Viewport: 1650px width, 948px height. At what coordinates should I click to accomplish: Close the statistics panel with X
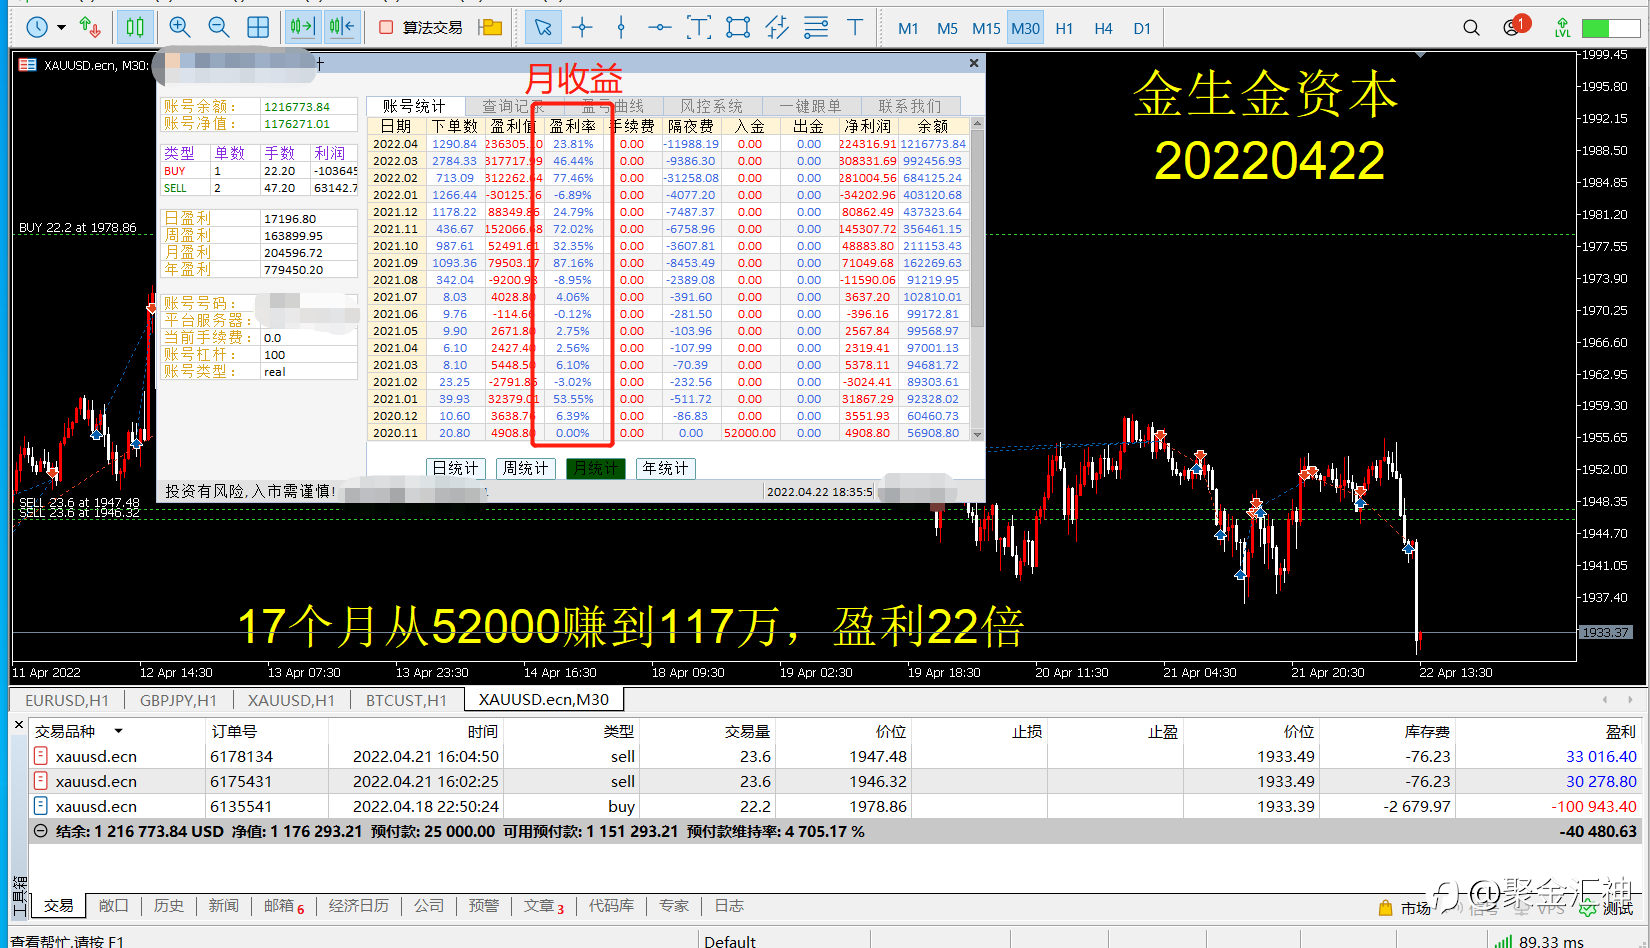tap(974, 63)
